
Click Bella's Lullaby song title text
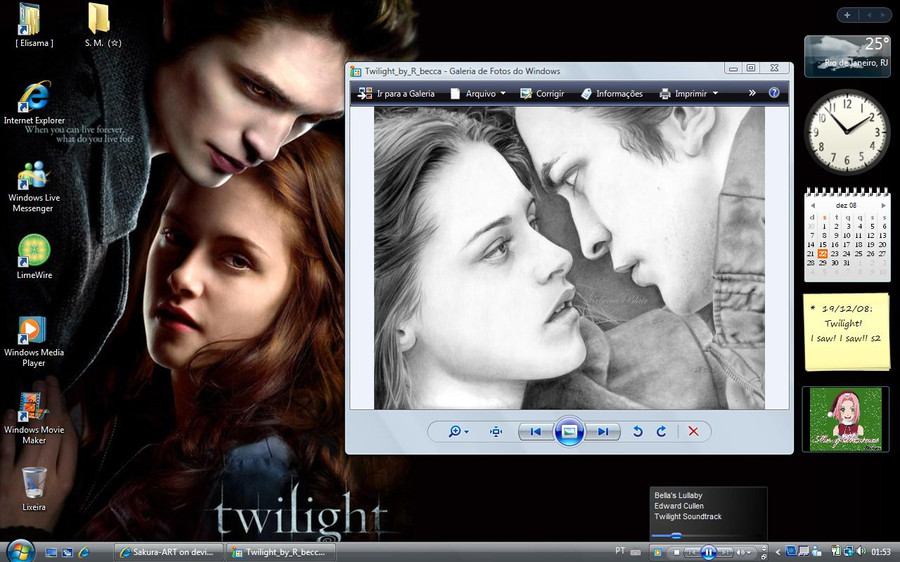click(678, 495)
